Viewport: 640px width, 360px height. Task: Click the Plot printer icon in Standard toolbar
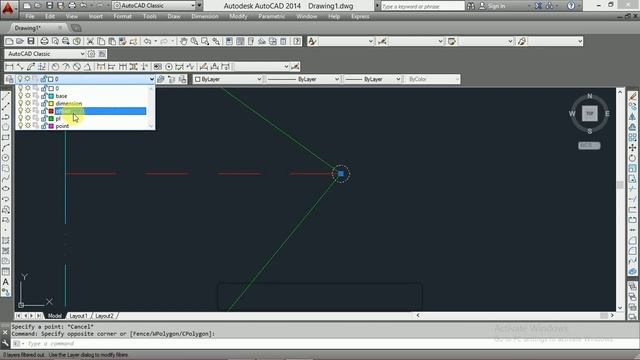click(x=44, y=41)
